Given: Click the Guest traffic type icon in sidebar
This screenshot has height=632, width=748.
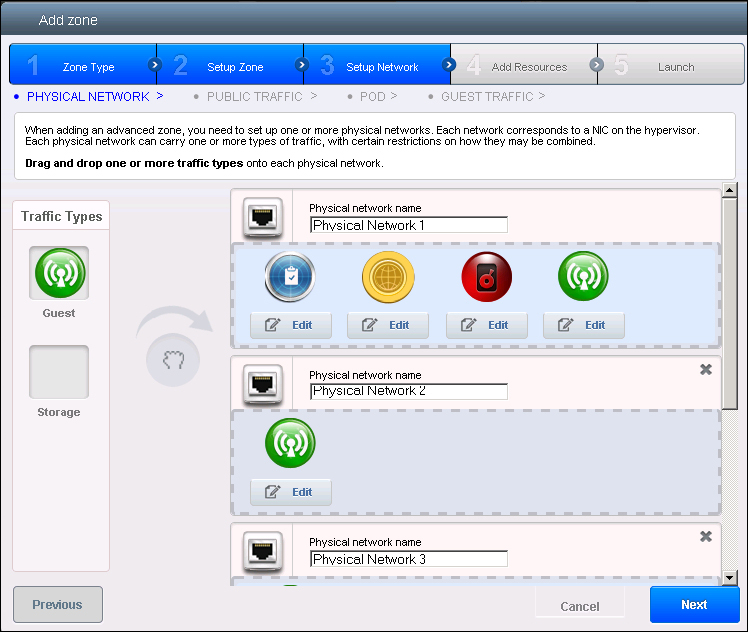Looking at the screenshot, I should [x=59, y=273].
